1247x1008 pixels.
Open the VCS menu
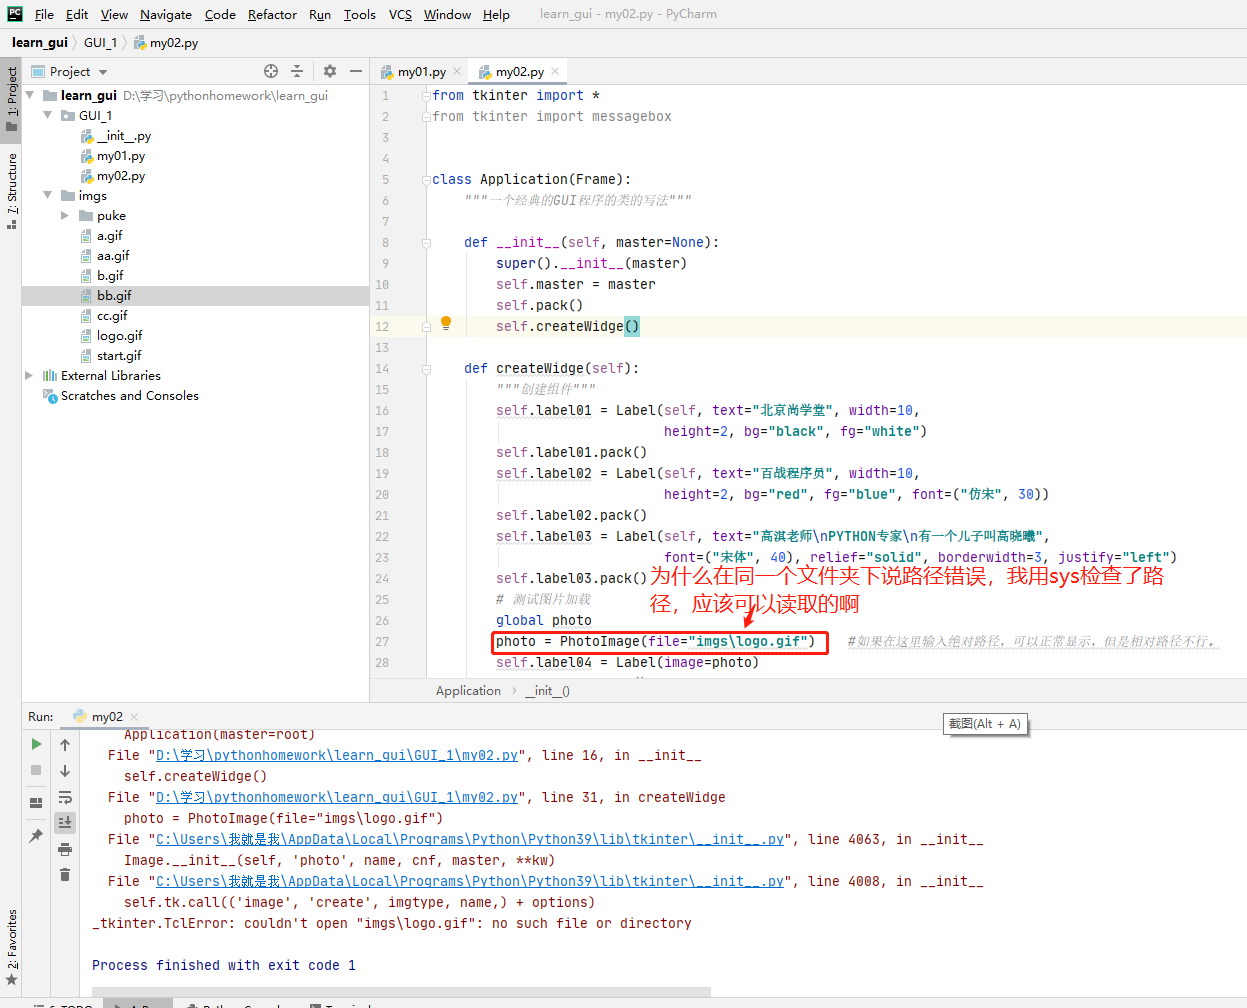pos(400,14)
